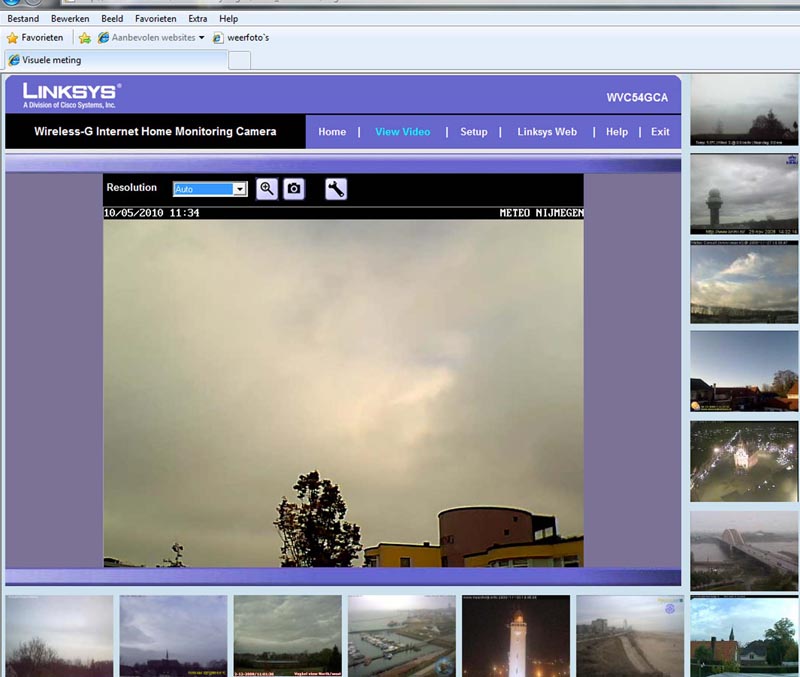Open the bridge over river thumbnail
800x677 pixels.
click(x=744, y=551)
